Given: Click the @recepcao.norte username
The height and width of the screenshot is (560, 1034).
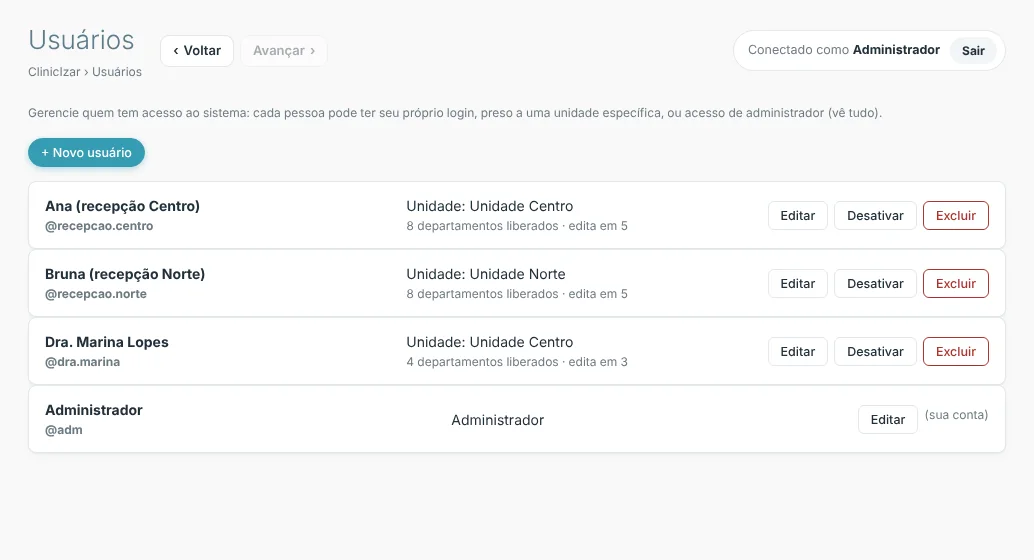Looking at the screenshot, I should click(x=96, y=294).
